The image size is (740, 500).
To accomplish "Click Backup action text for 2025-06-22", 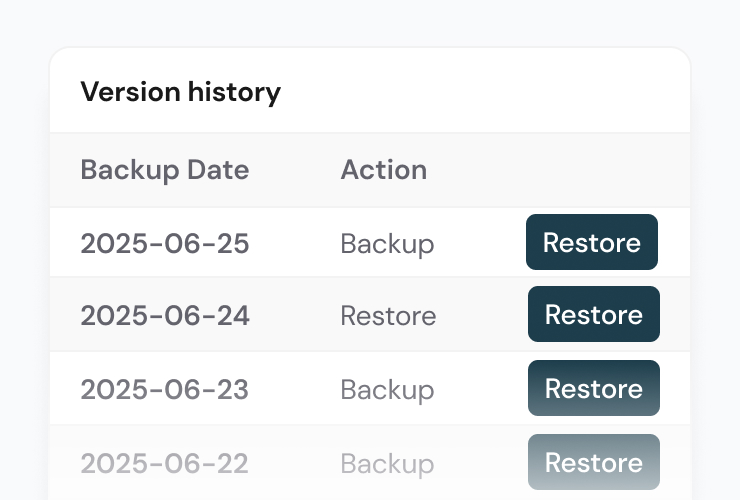I will tap(387, 463).
